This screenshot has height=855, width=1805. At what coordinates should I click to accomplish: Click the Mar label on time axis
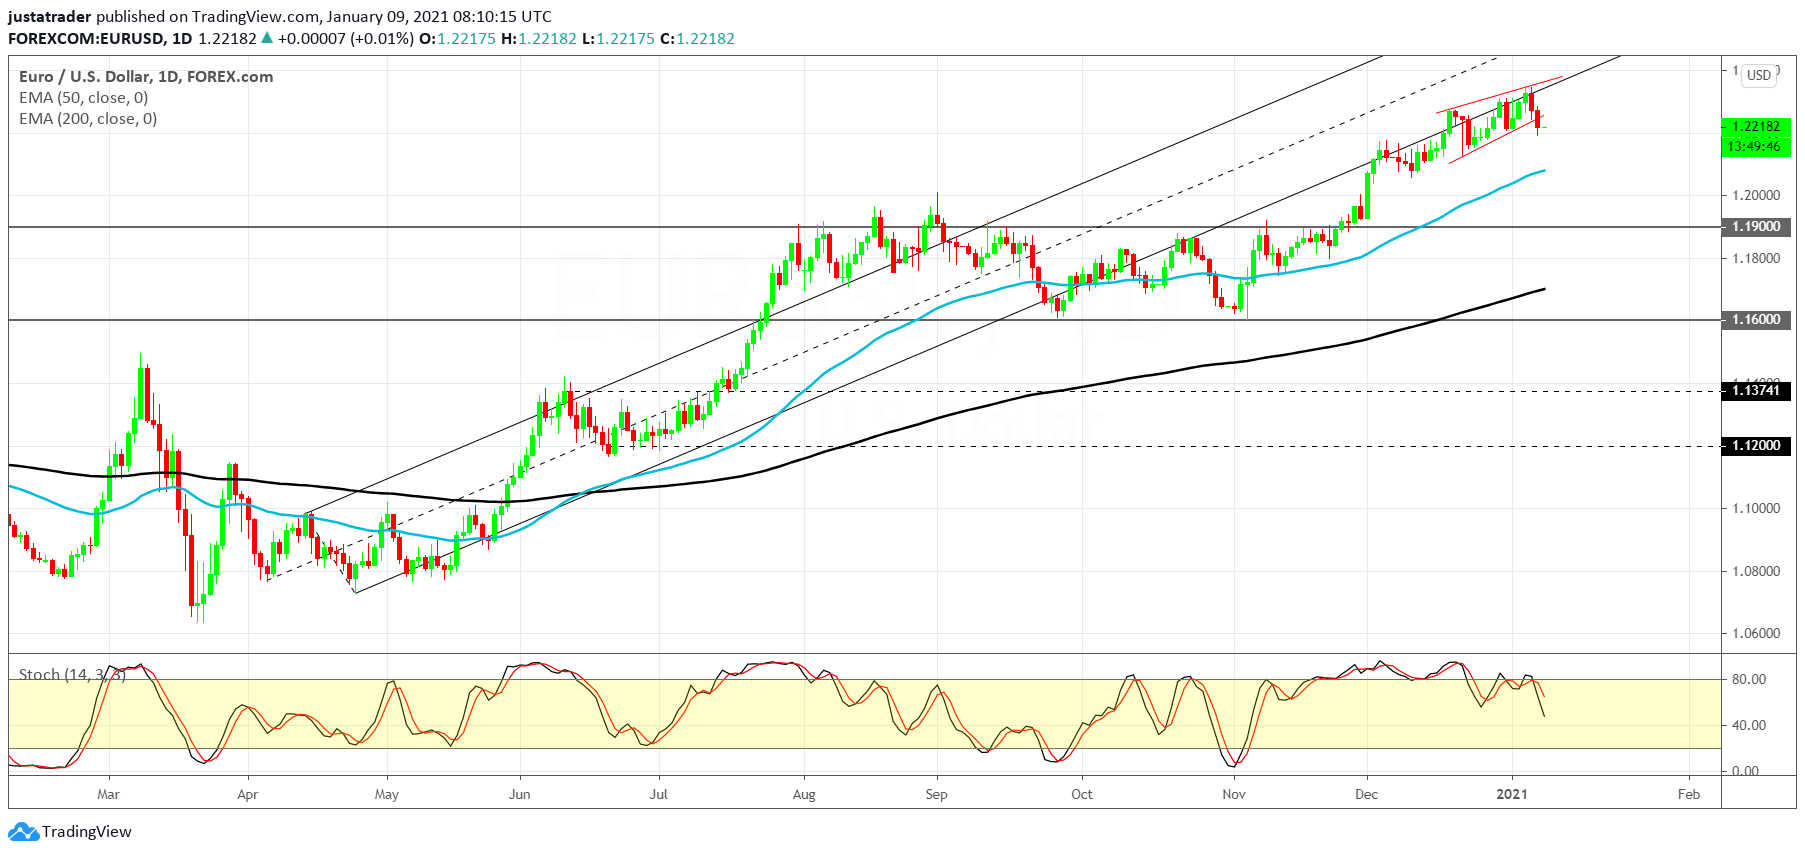(x=108, y=795)
